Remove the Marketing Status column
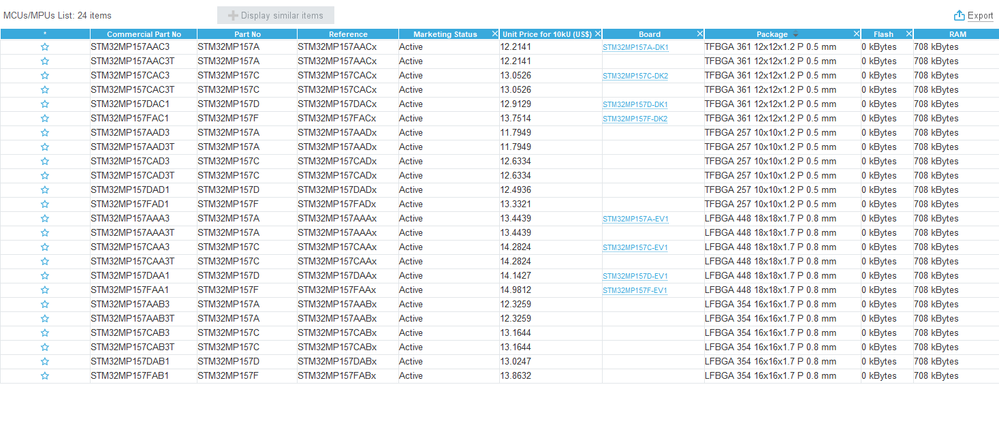Image resolution: width=999 pixels, height=428 pixels. [495, 34]
